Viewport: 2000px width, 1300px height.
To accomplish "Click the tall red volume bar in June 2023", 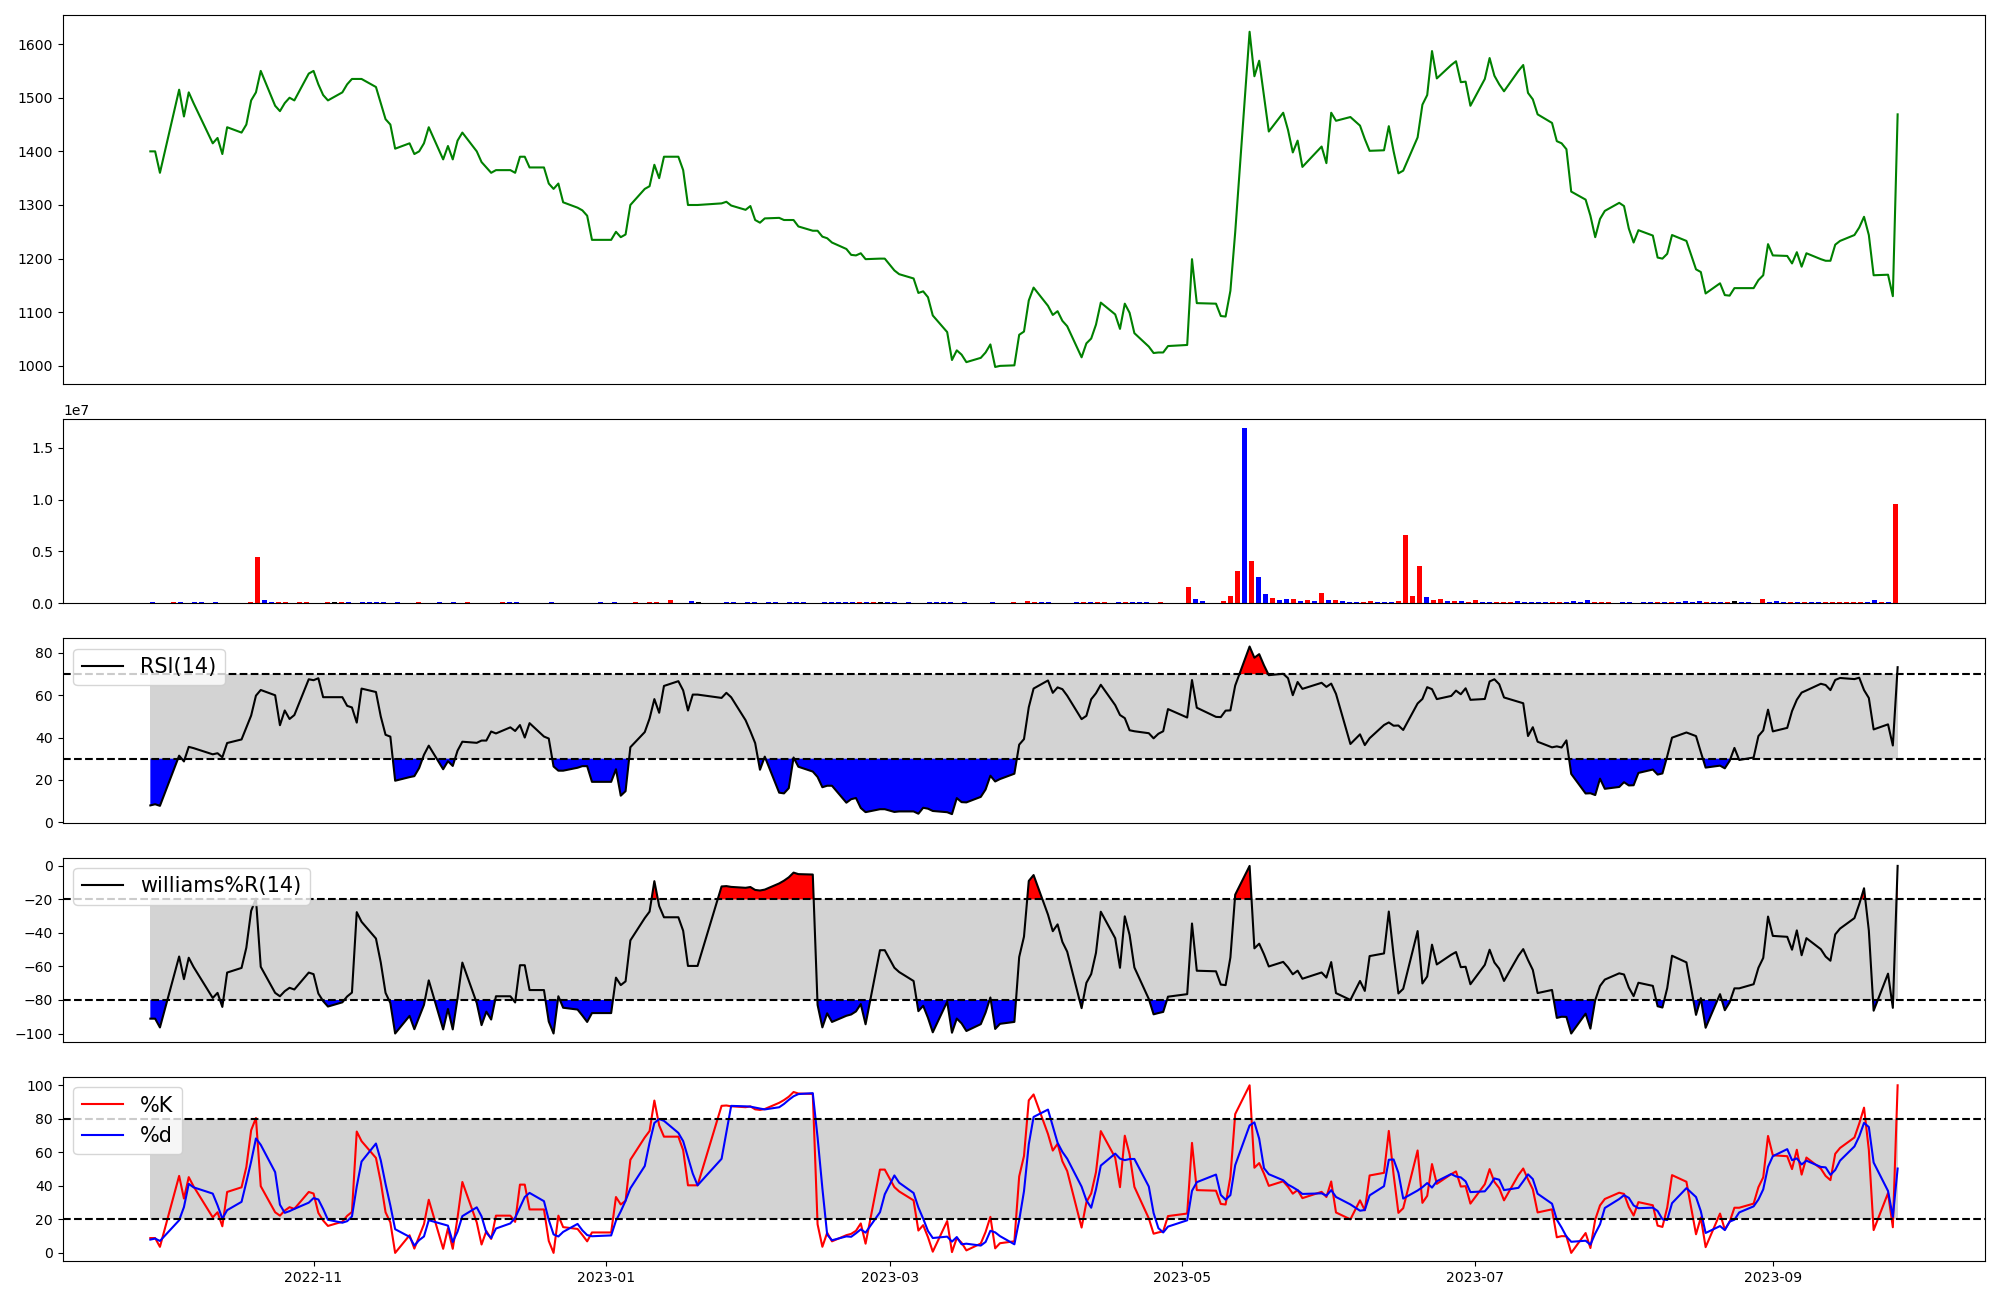I will click(x=1405, y=569).
